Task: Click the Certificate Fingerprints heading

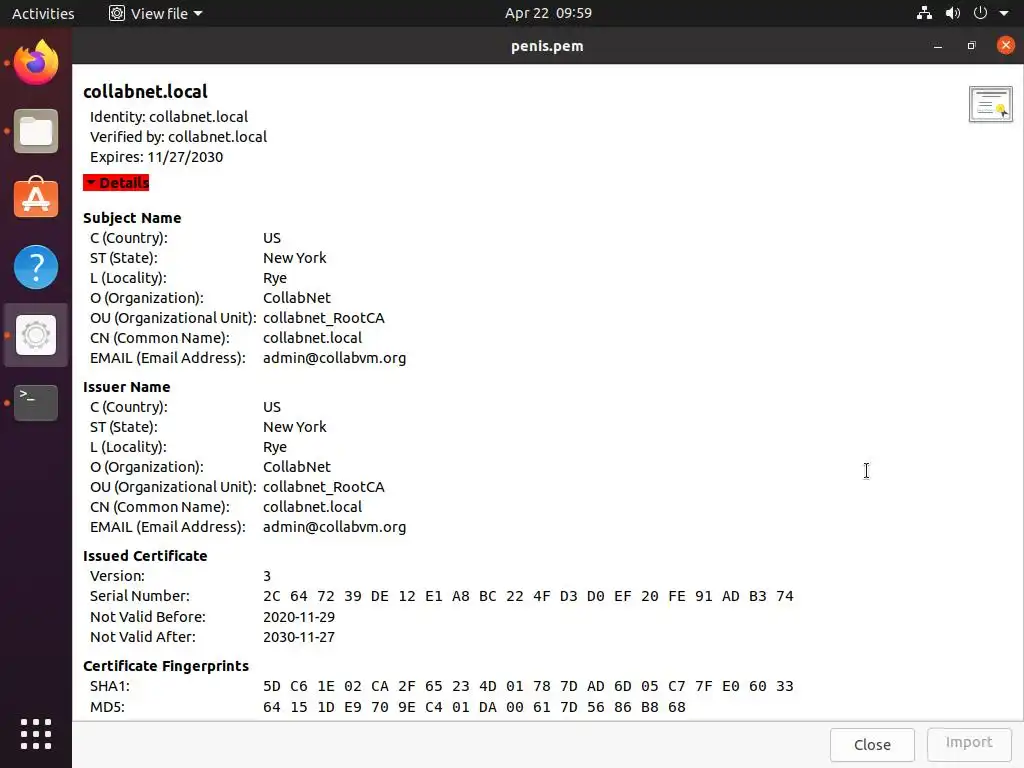Action: pos(166,666)
